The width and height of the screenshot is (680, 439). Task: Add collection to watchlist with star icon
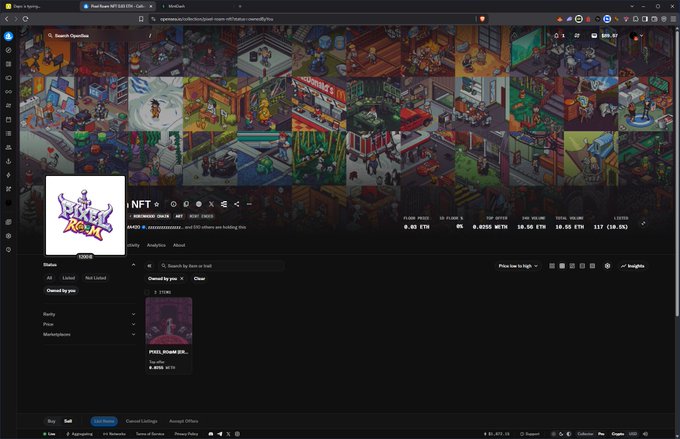tap(157, 204)
